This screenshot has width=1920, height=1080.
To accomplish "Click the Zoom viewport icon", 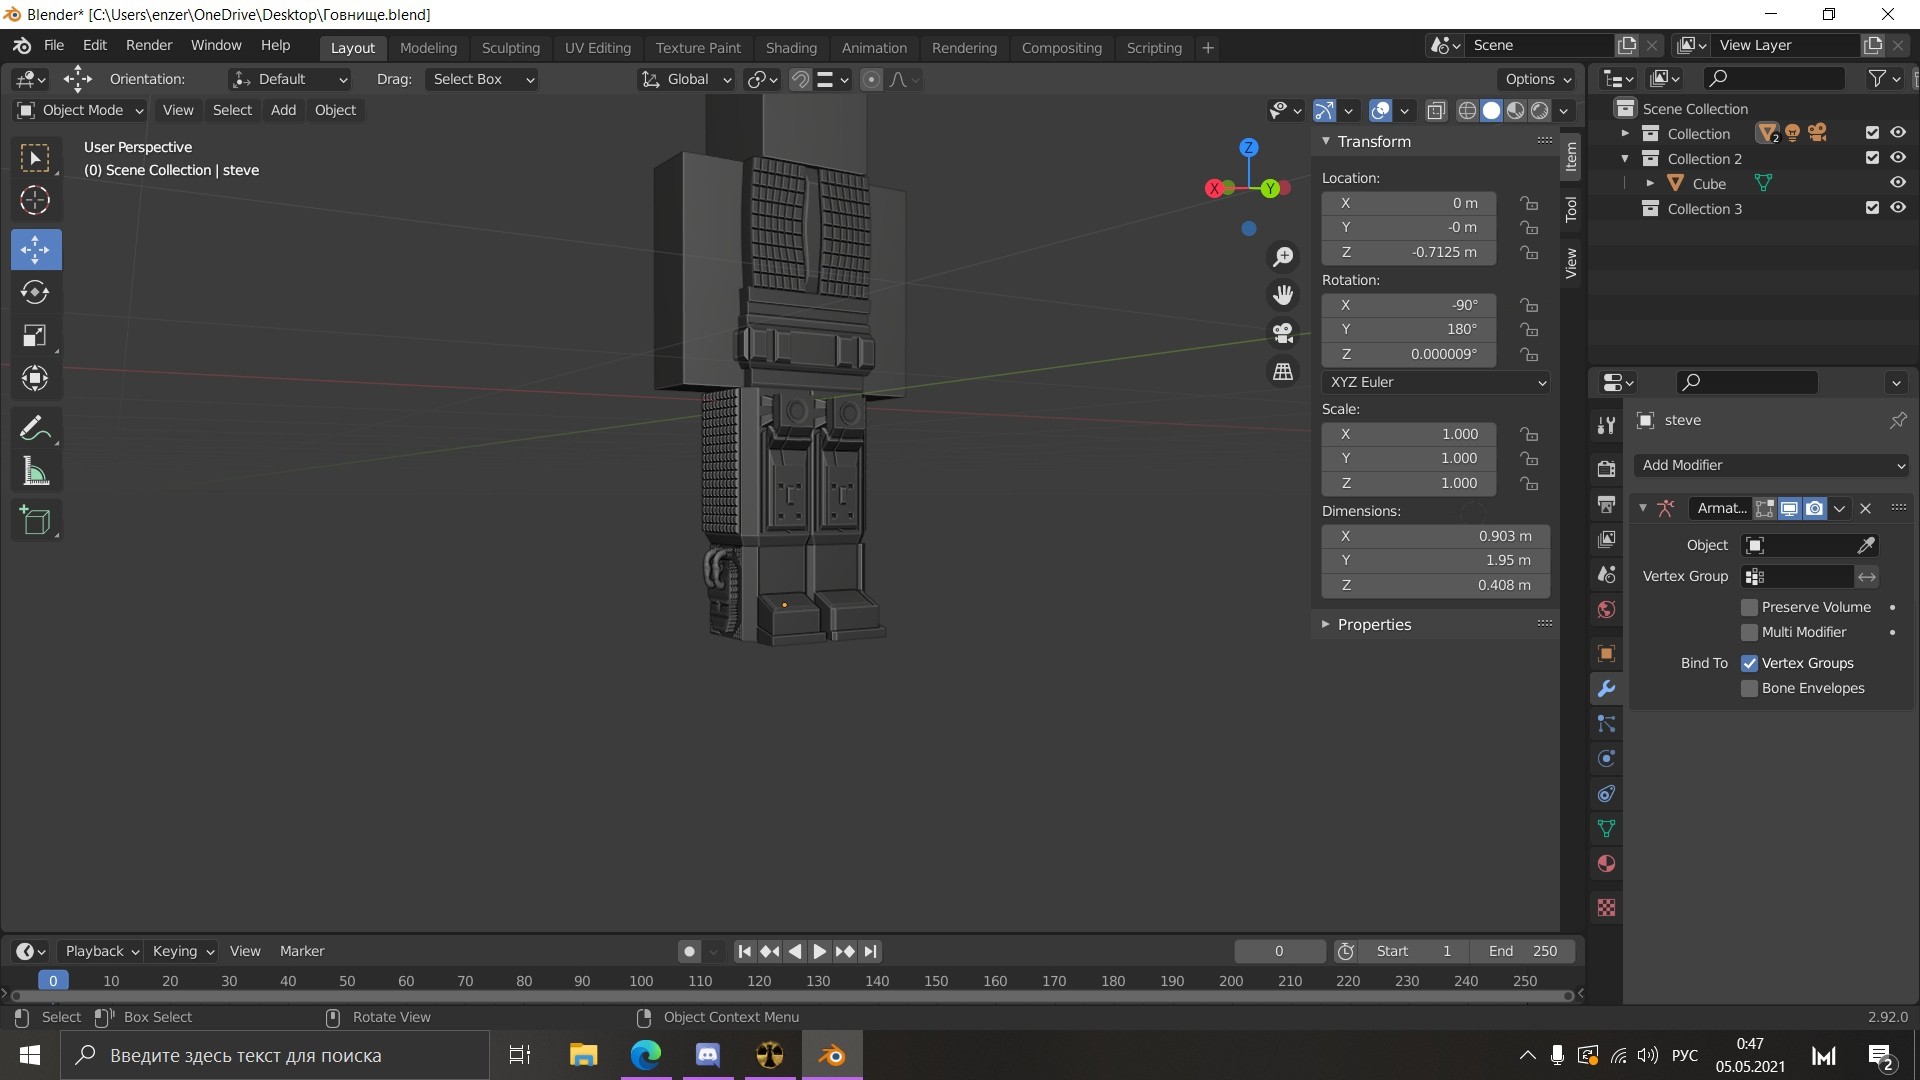I will (1283, 257).
